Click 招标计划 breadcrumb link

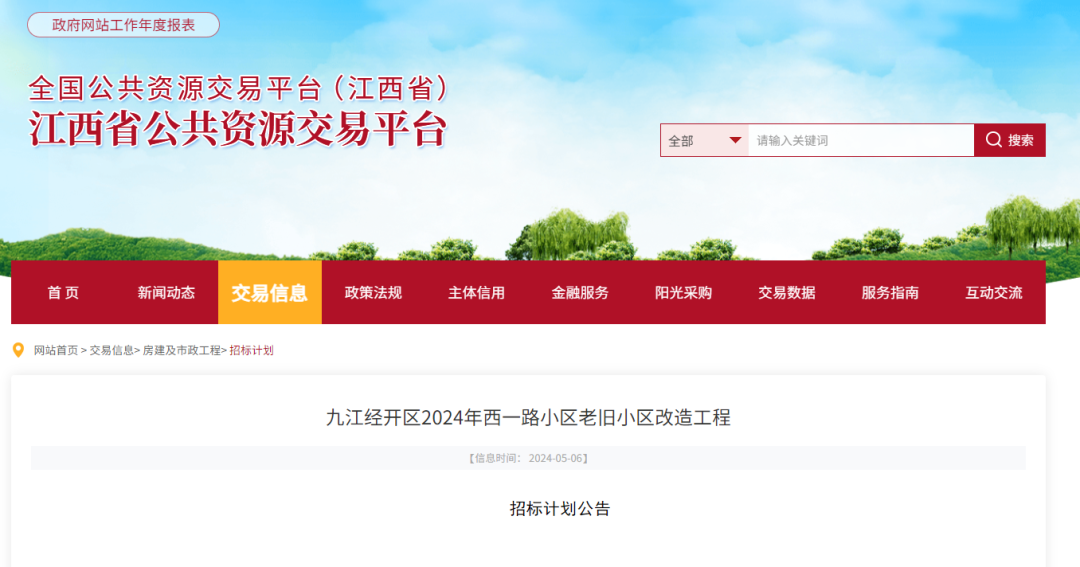point(251,351)
